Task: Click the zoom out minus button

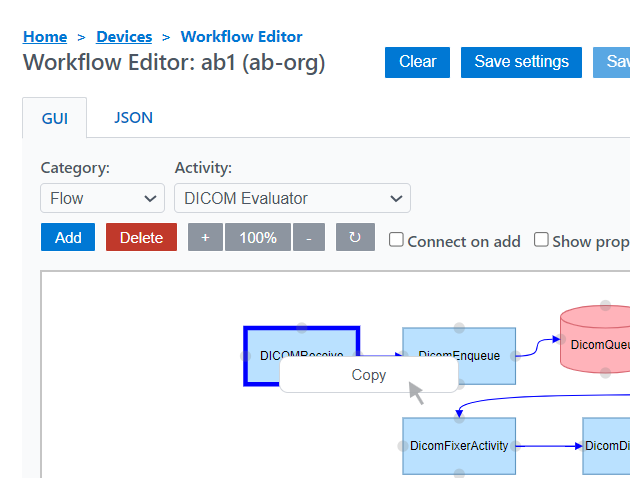Action: coord(308,238)
